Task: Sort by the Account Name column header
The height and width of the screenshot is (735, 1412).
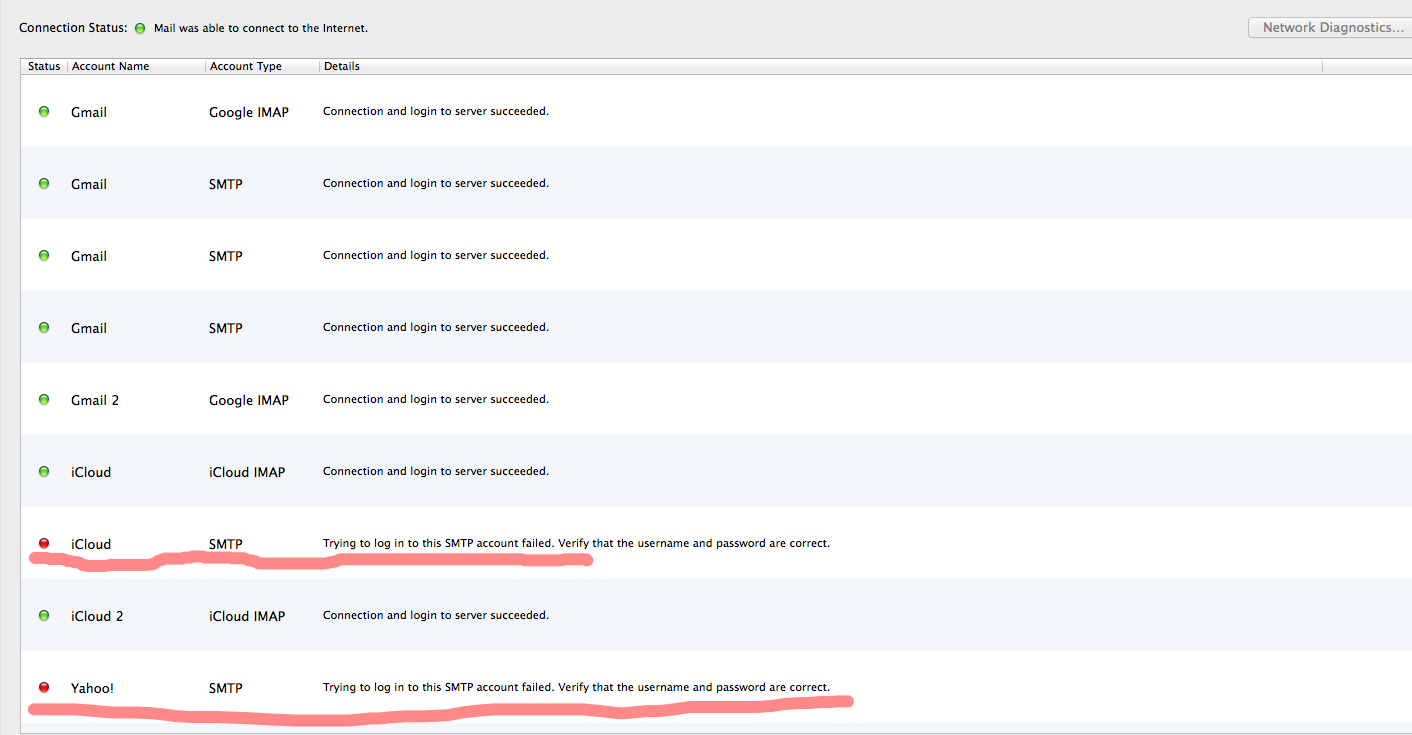Action: [136, 66]
